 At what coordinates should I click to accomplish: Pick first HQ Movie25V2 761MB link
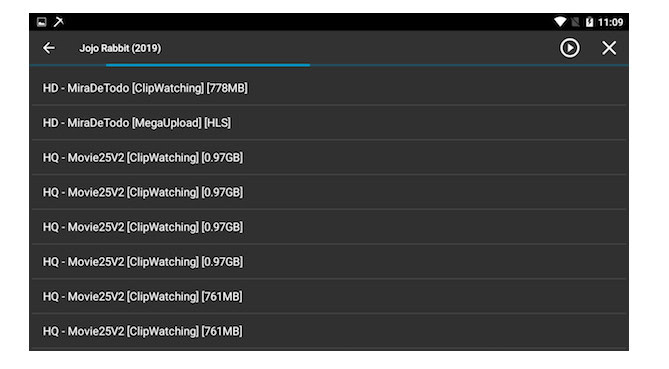point(329,296)
